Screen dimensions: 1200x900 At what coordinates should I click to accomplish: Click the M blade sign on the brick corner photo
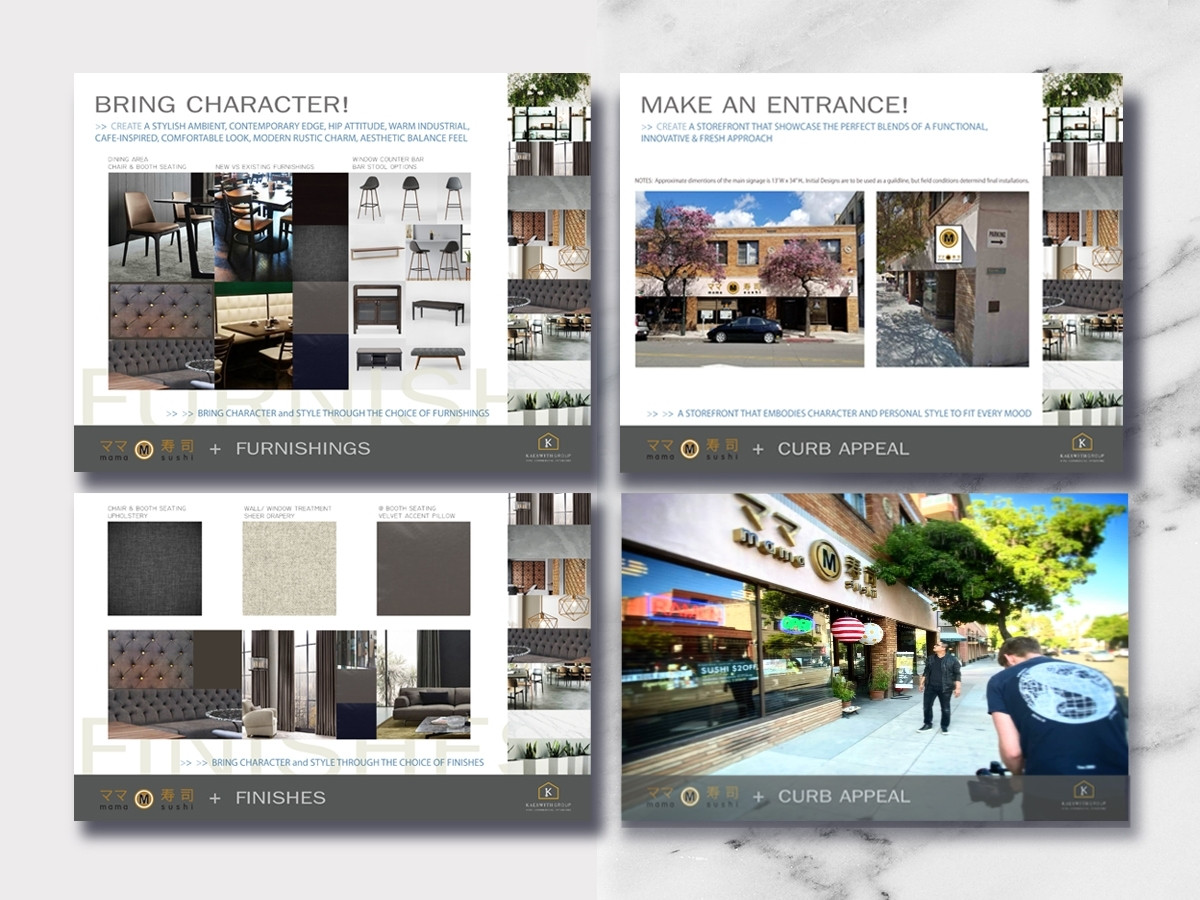tap(948, 241)
